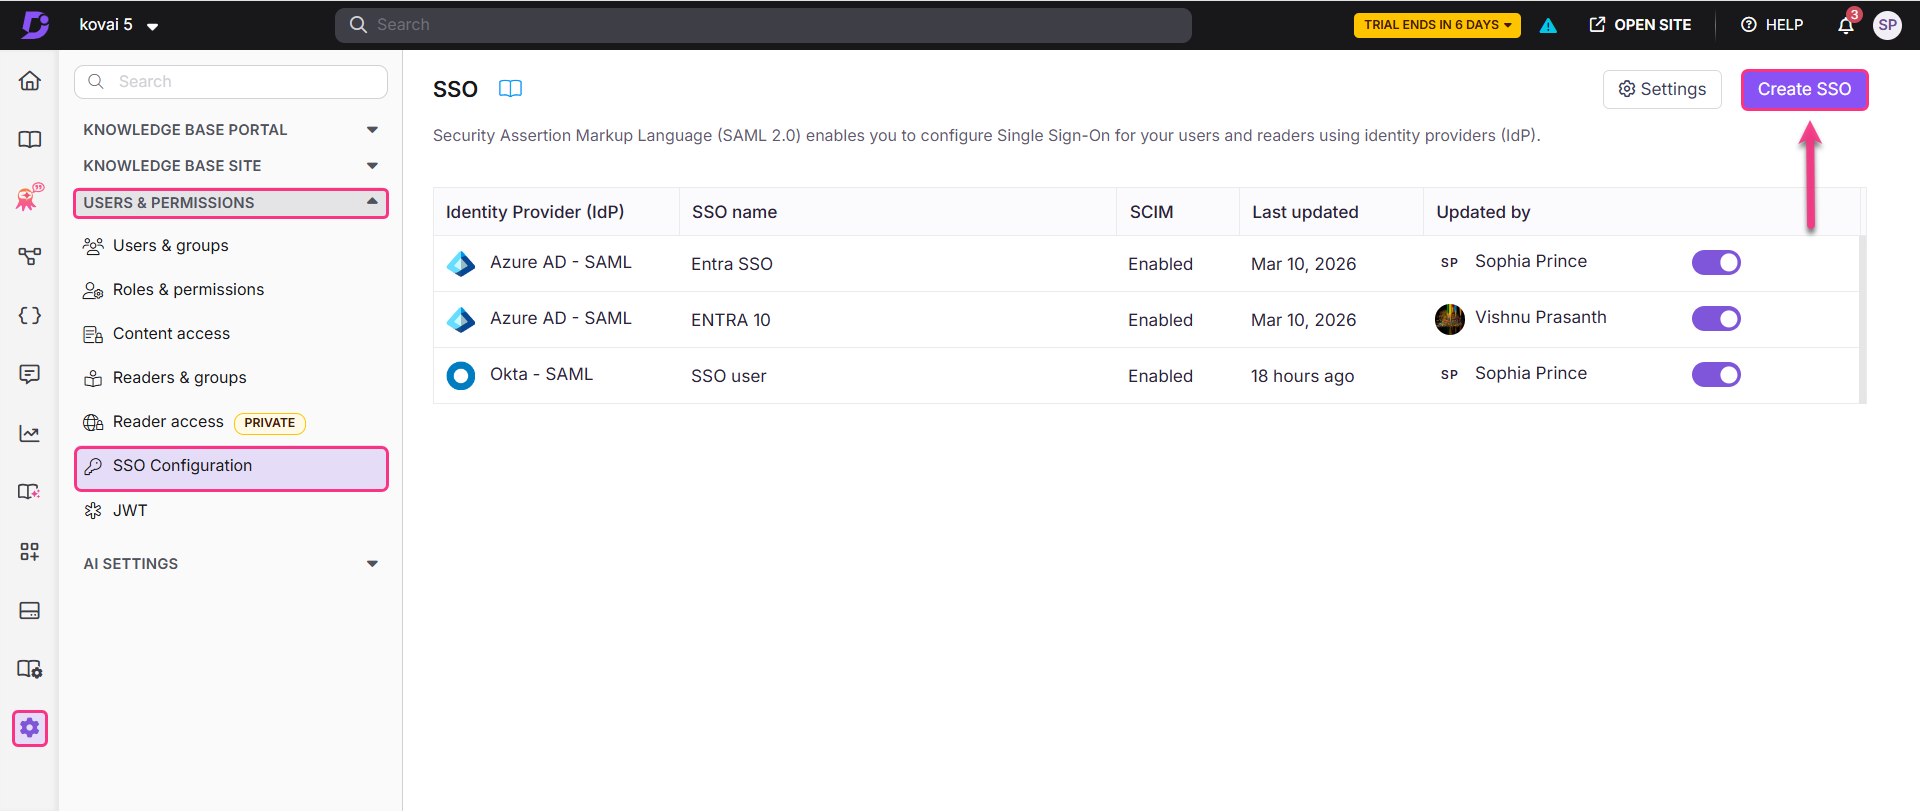Image resolution: width=1920 pixels, height=811 pixels.
Task: Click the top global Search field
Action: point(763,25)
